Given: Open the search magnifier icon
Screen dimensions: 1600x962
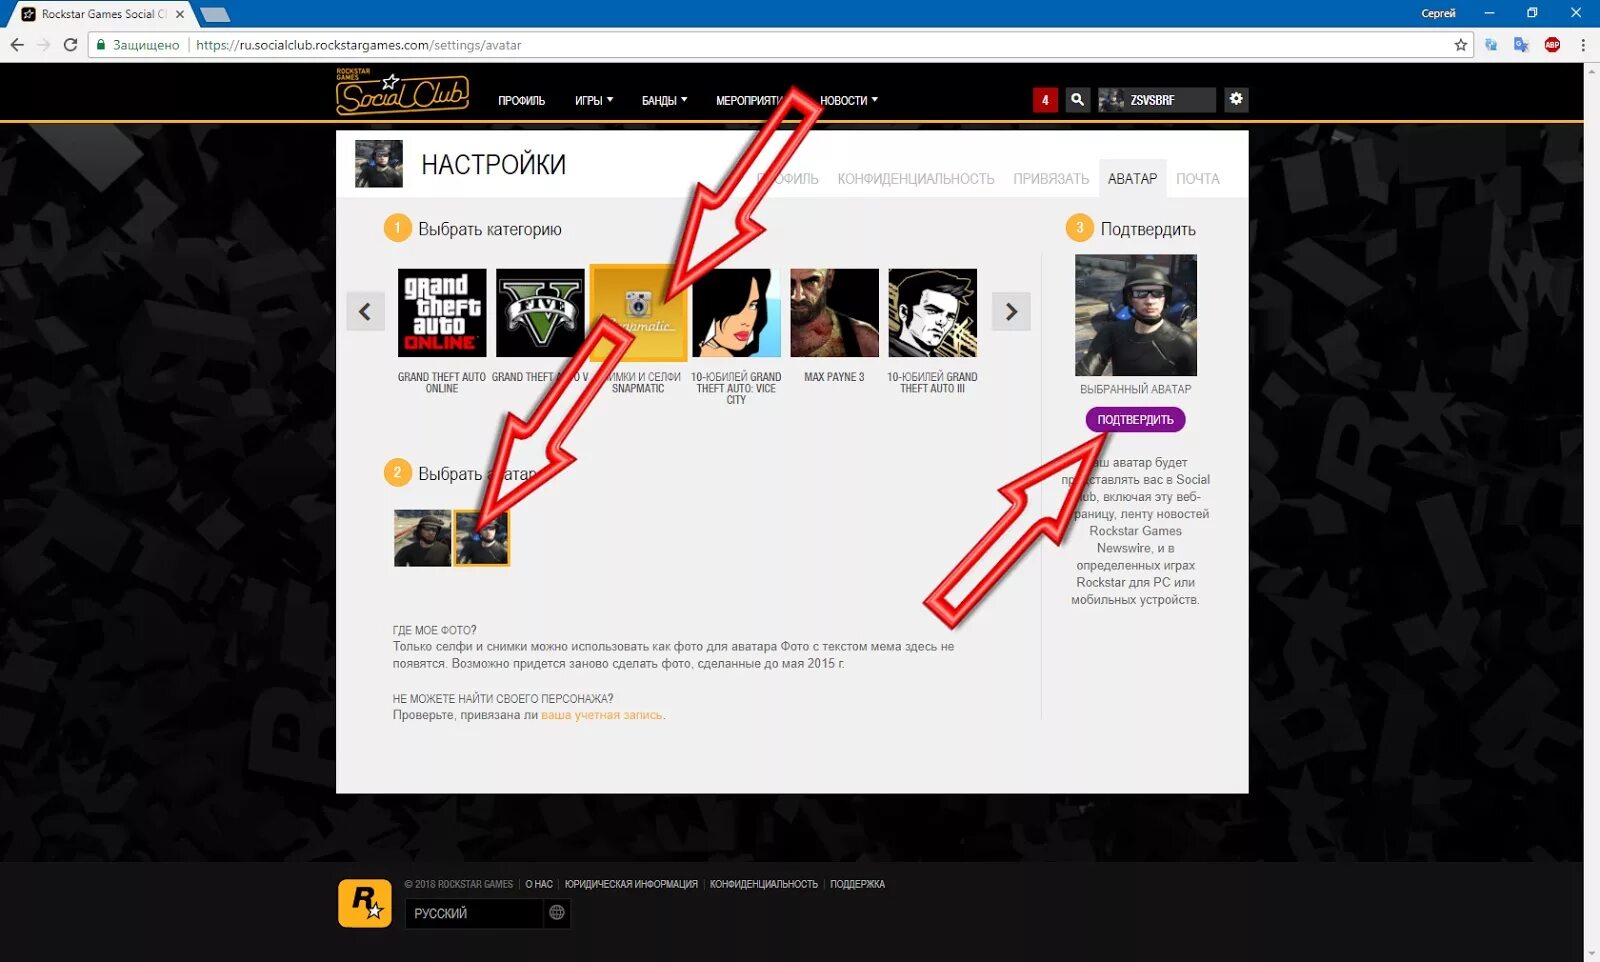Looking at the screenshot, I should (x=1077, y=99).
